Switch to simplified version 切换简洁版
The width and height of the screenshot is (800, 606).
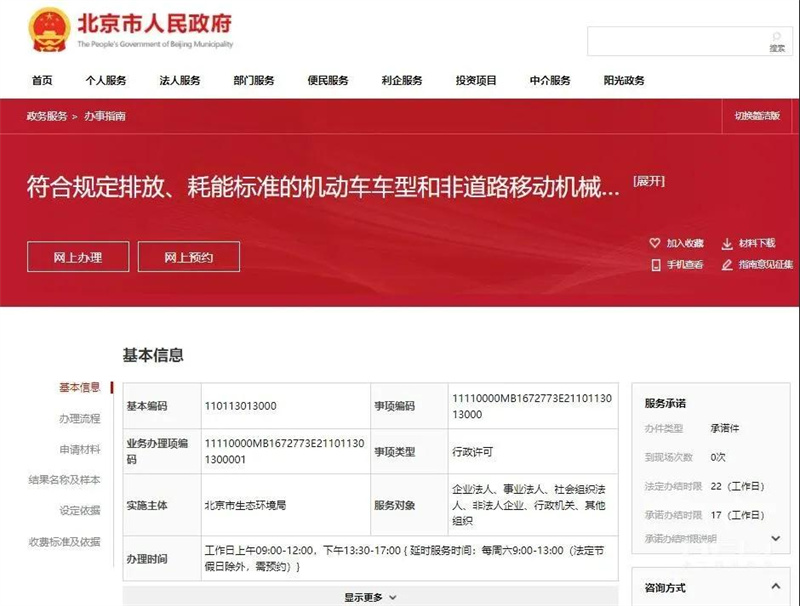[x=757, y=116]
